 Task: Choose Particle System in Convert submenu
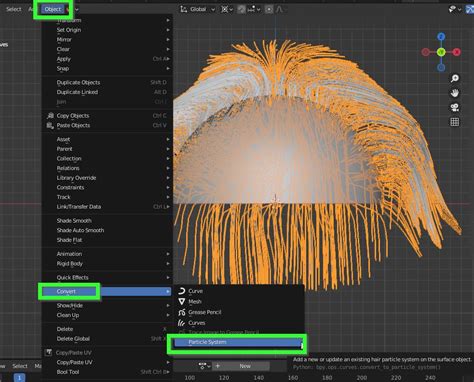[x=238, y=342]
